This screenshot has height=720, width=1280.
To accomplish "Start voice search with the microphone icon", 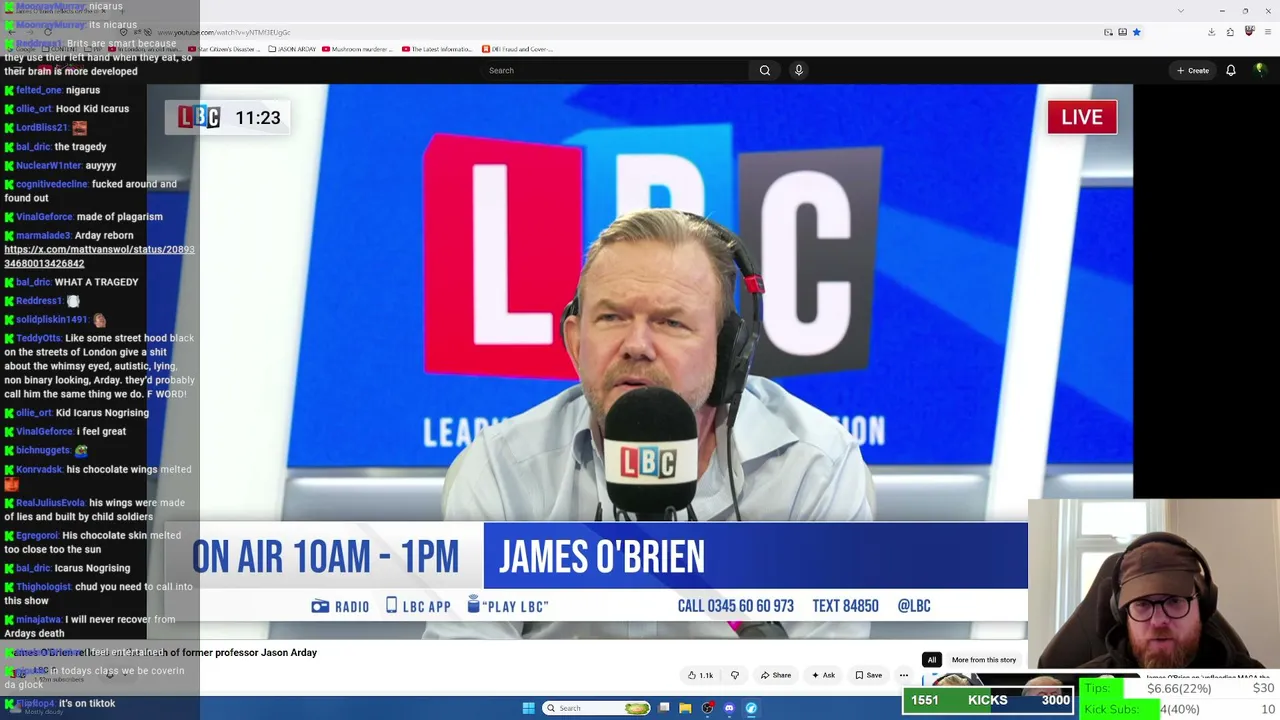I will 798,70.
